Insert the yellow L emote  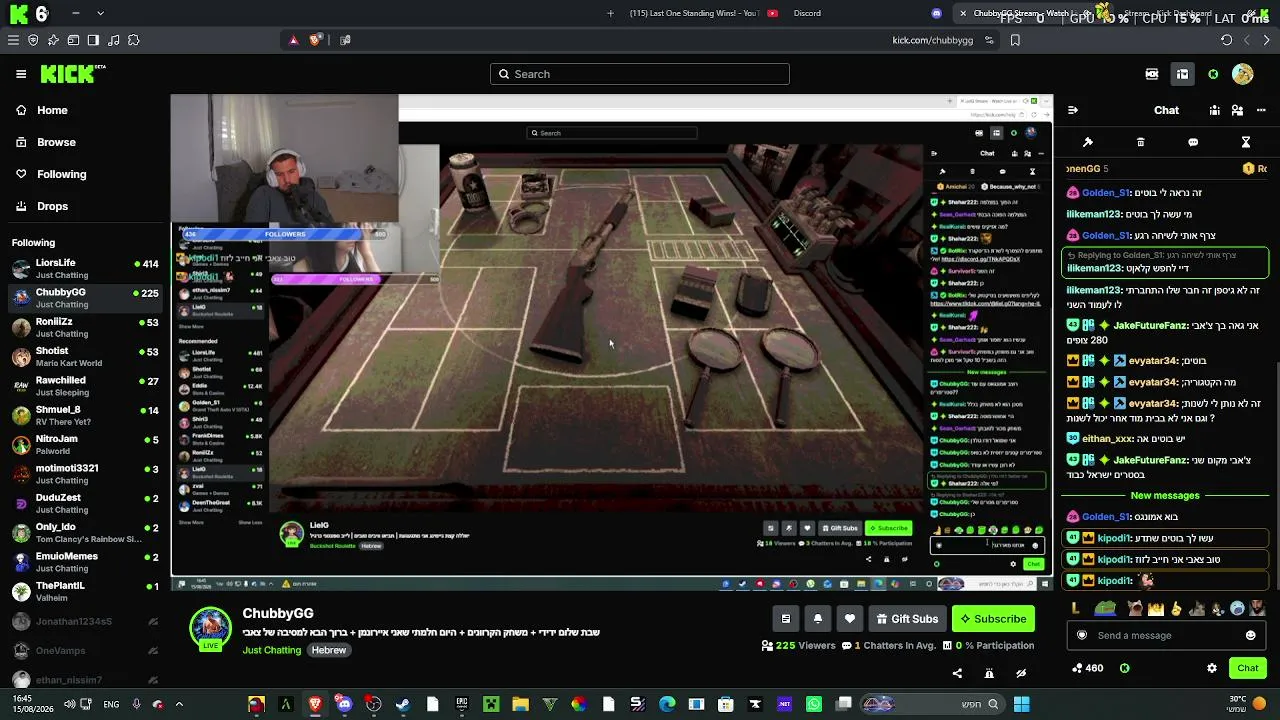pos(1076,608)
